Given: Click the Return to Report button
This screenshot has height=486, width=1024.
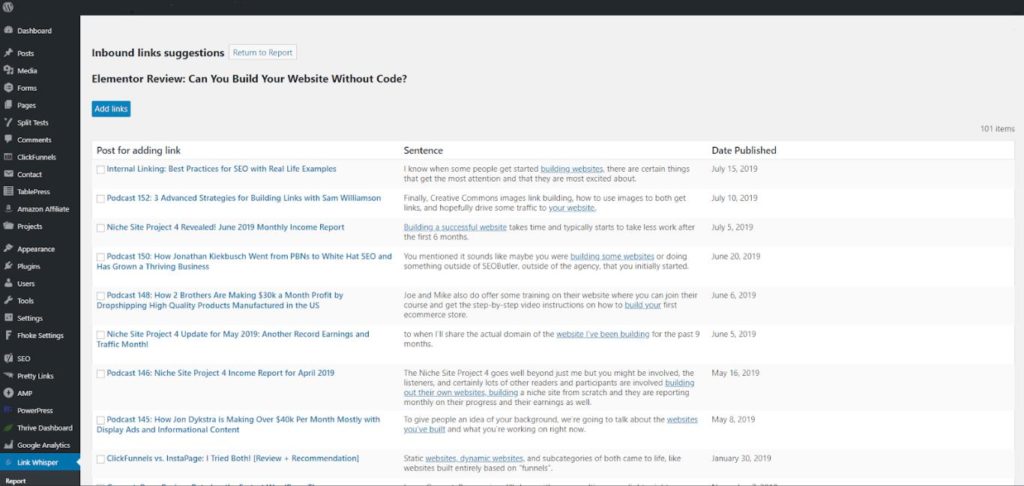Looking at the screenshot, I should (x=263, y=53).
